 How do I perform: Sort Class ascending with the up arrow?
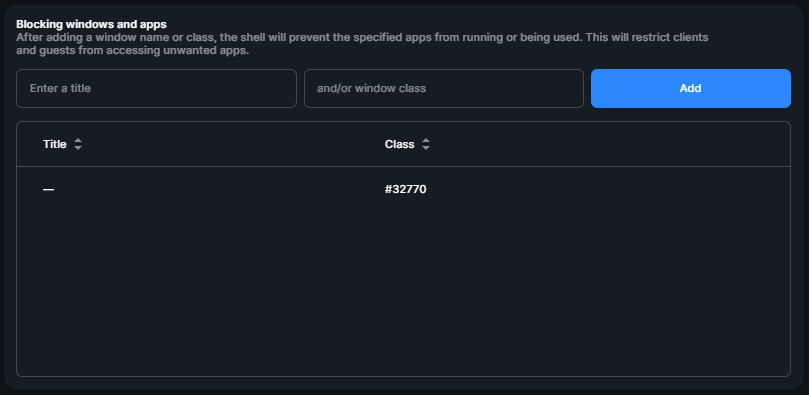tap(426, 141)
